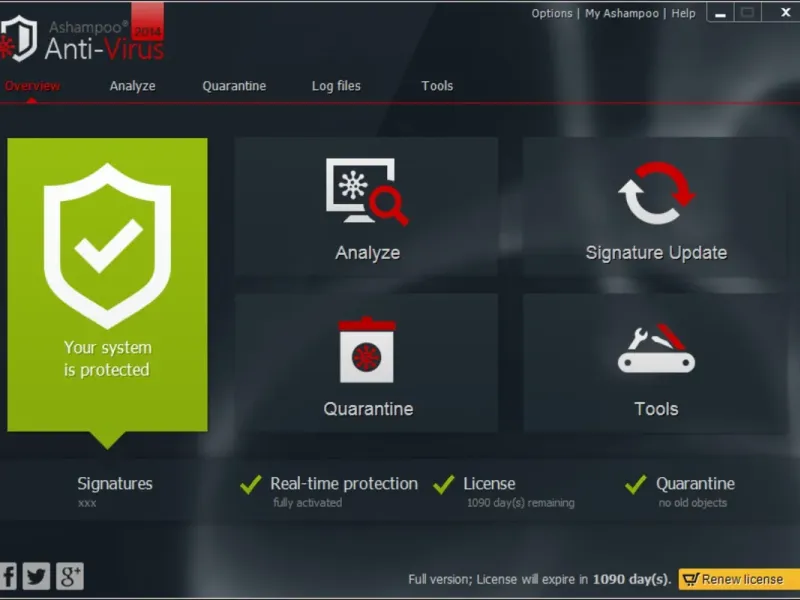Click 'Full version; License will expire' notice
This screenshot has width=800, height=600.
coord(539,580)
